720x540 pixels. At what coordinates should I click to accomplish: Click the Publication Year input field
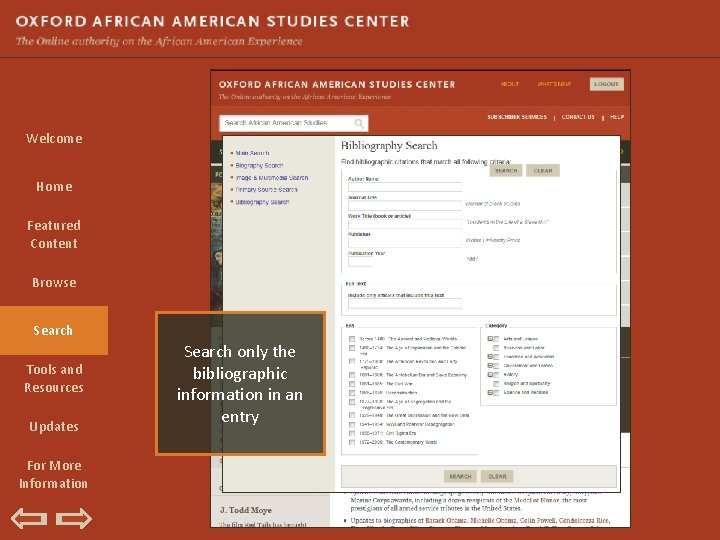pos(360,261)
